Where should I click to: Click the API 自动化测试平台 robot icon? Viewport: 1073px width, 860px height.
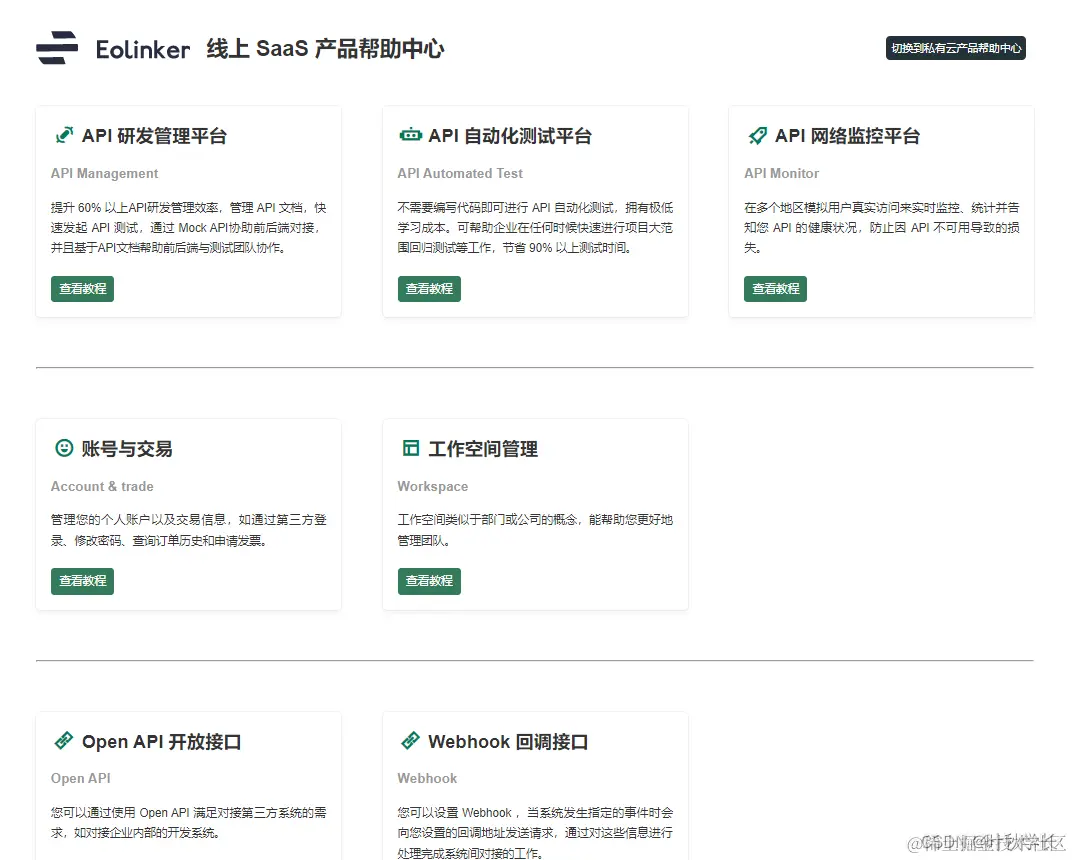[411, 135]
